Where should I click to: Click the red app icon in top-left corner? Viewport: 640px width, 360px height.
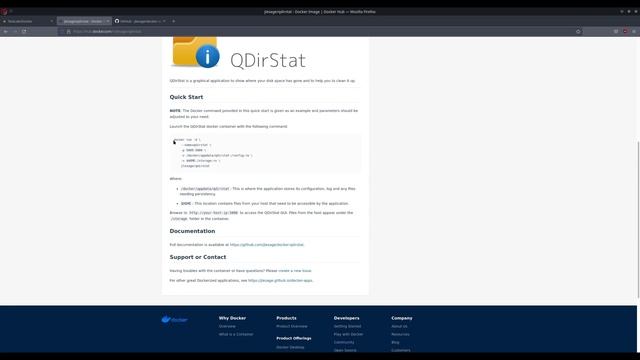coord(4,12)
